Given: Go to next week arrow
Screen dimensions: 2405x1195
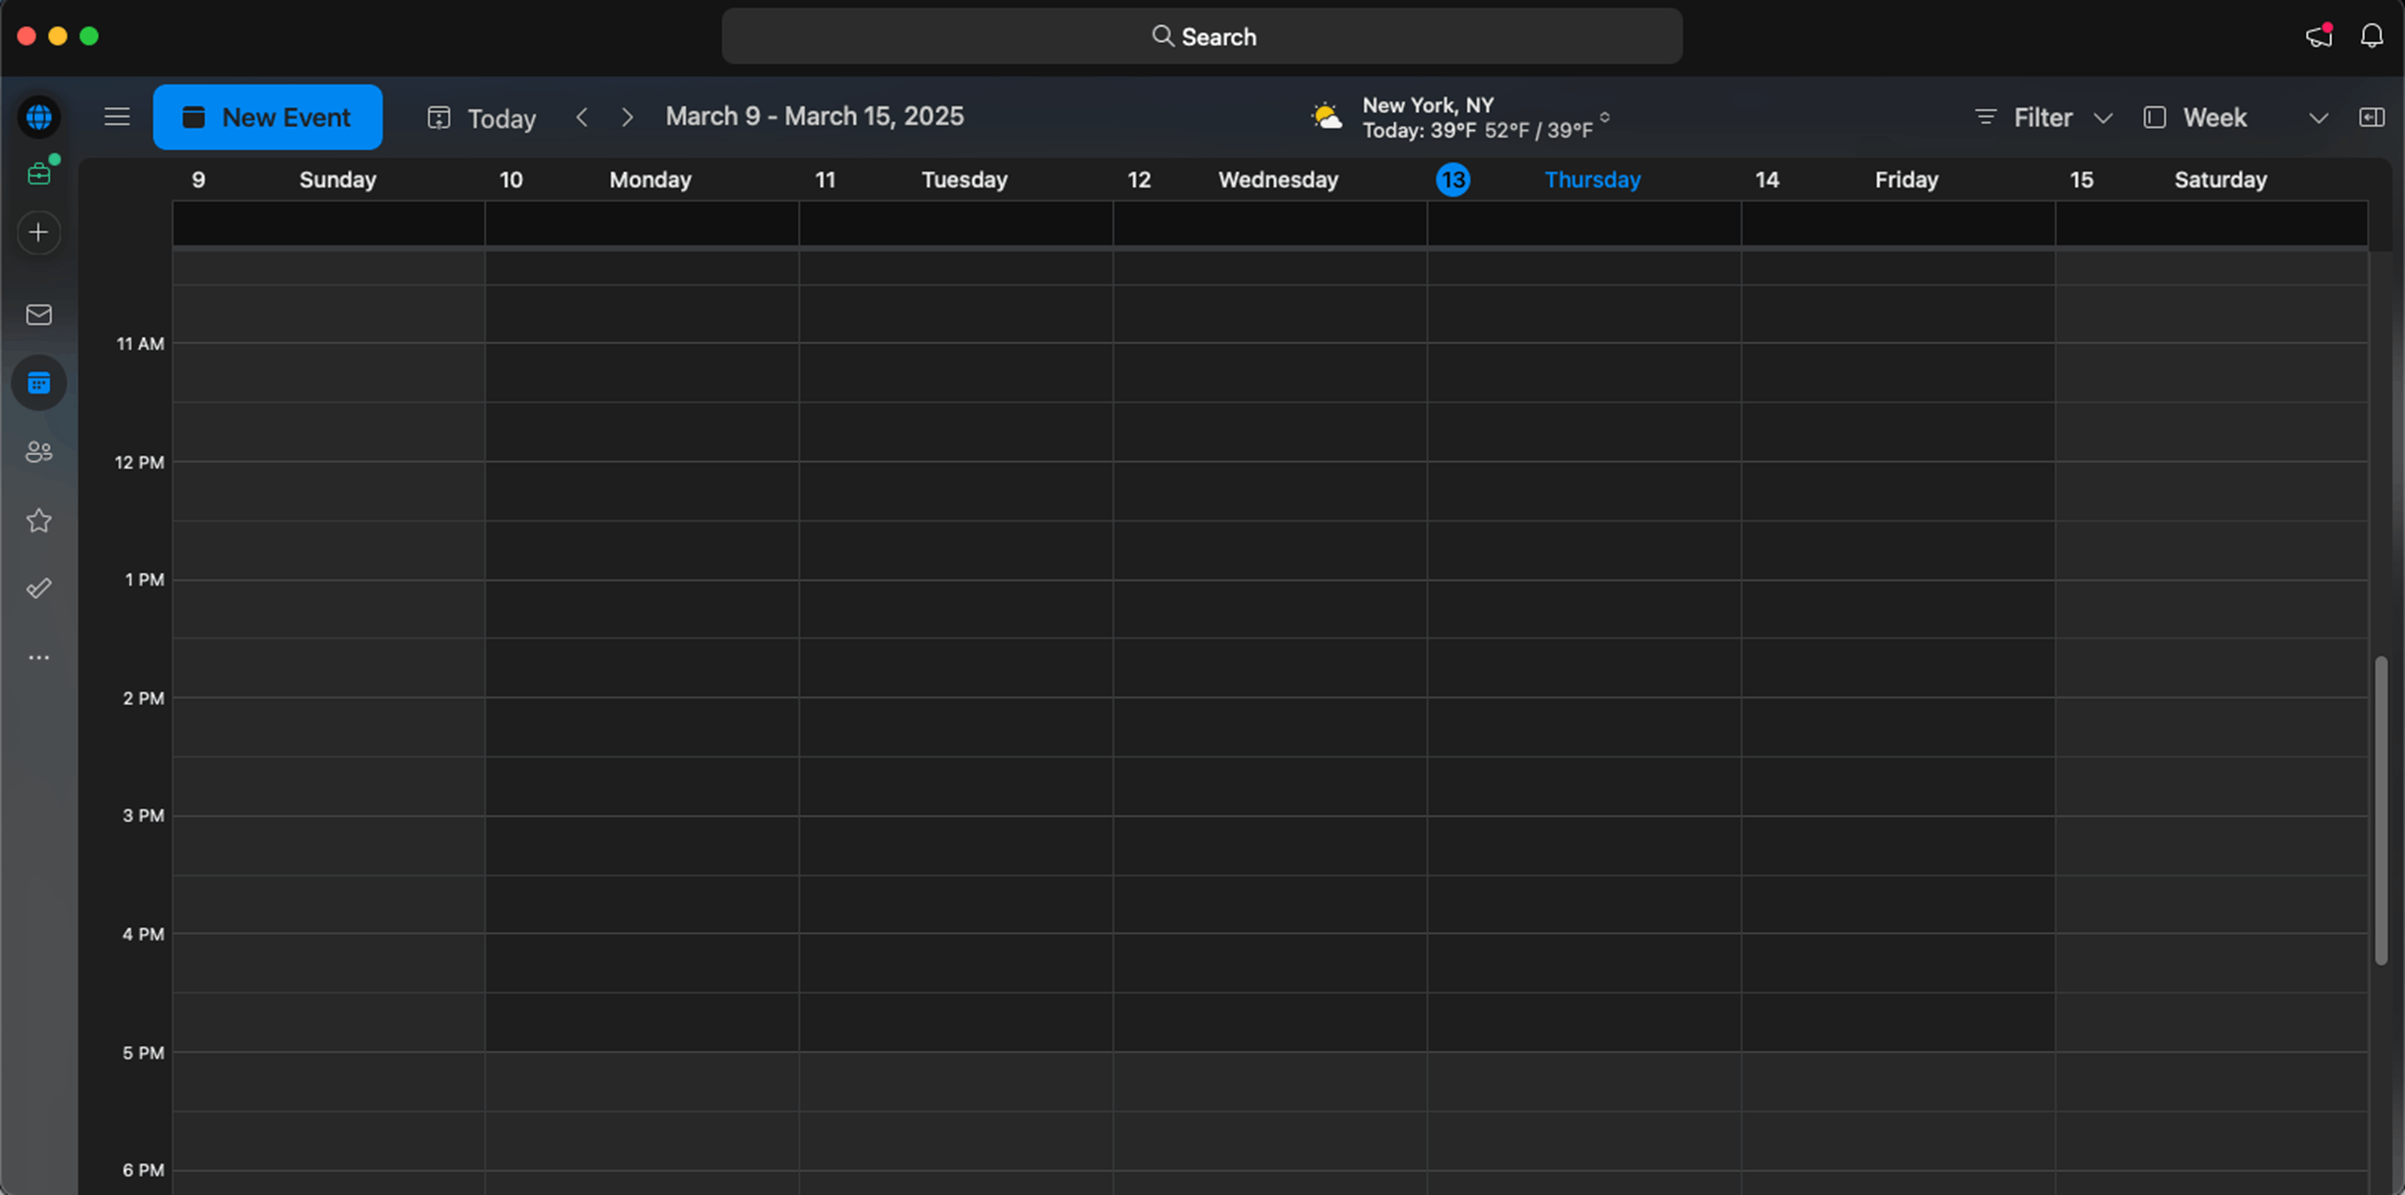Looking at the screenshot, I should [627, 117].
